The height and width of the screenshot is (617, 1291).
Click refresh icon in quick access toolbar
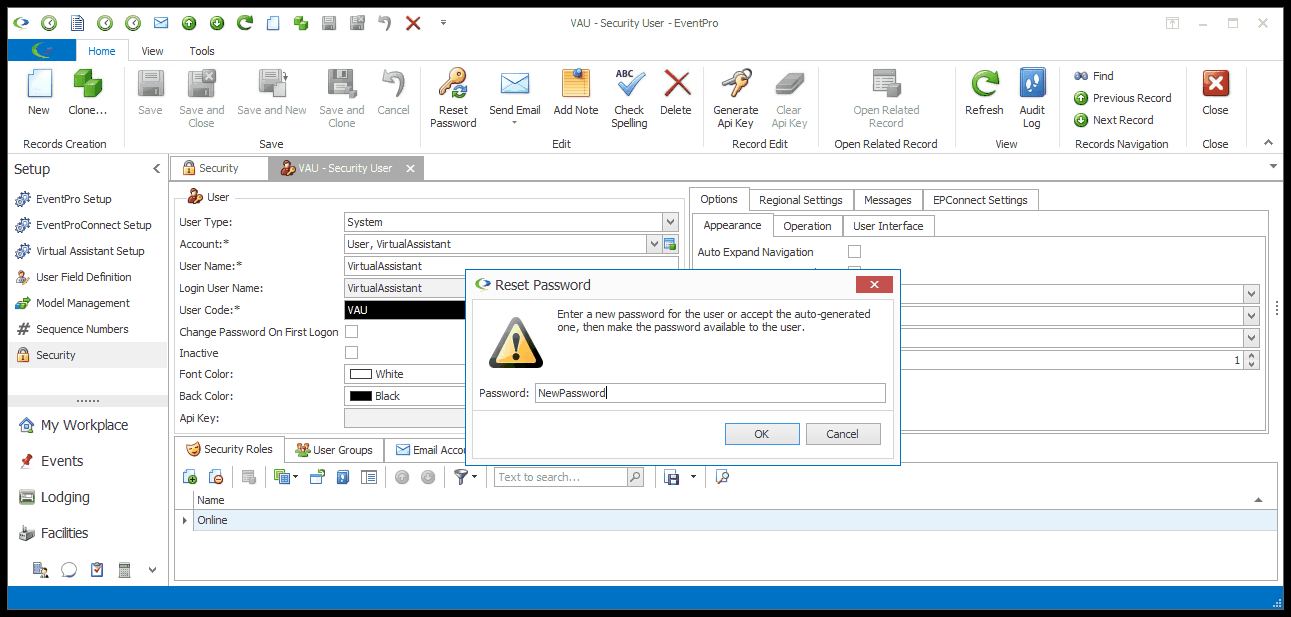(245, 23)
